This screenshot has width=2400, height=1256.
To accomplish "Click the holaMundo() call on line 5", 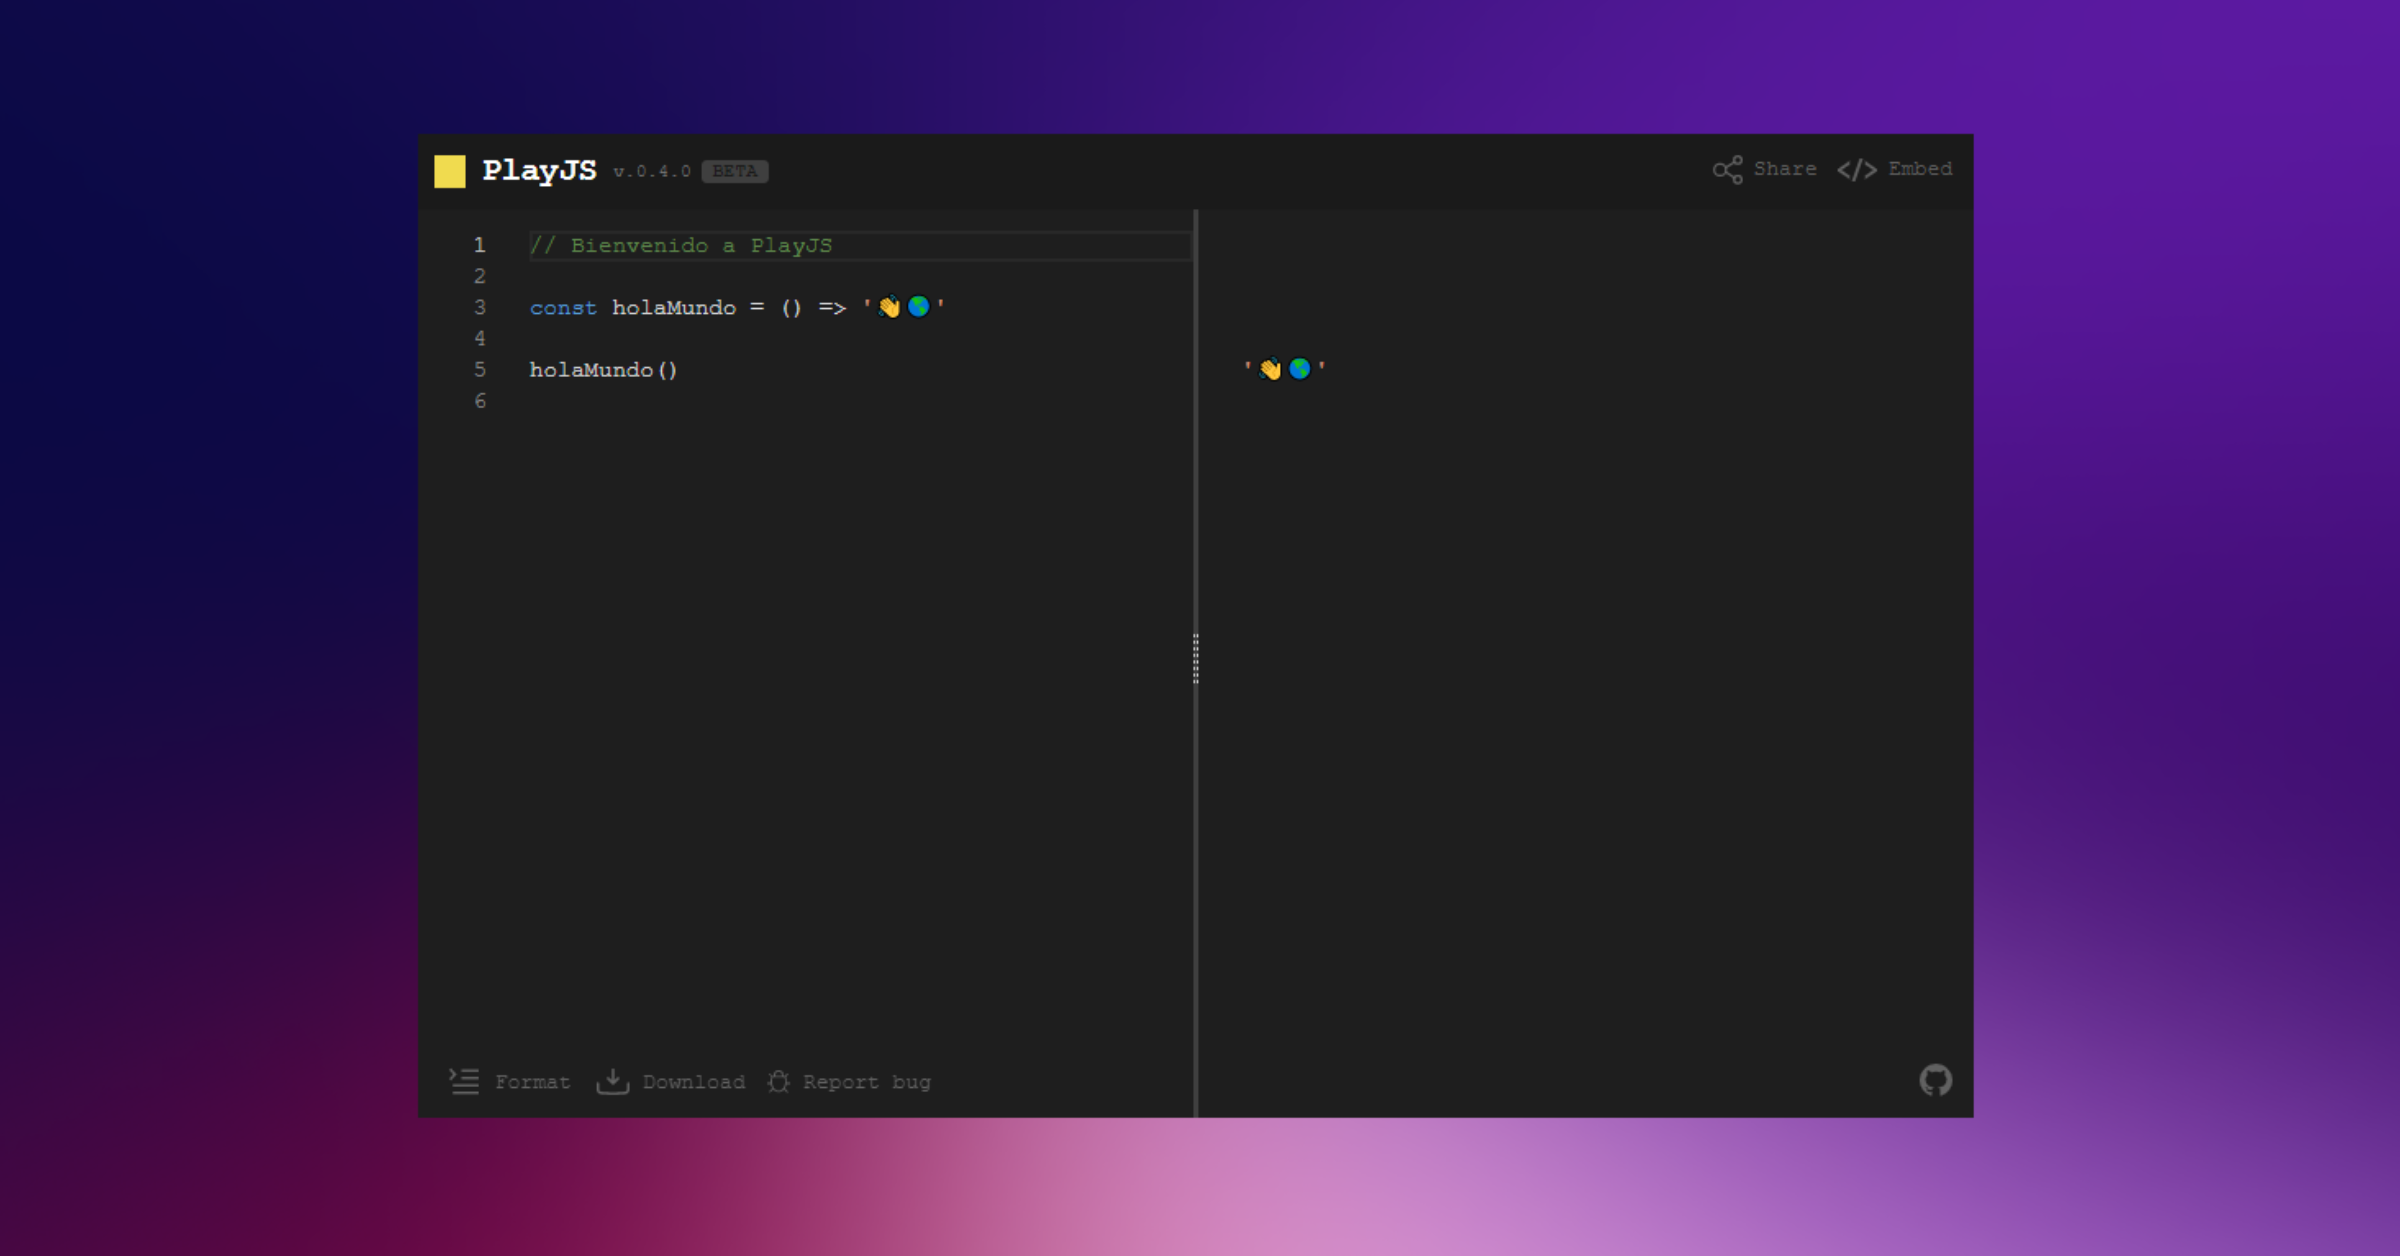I will [604, 369].
